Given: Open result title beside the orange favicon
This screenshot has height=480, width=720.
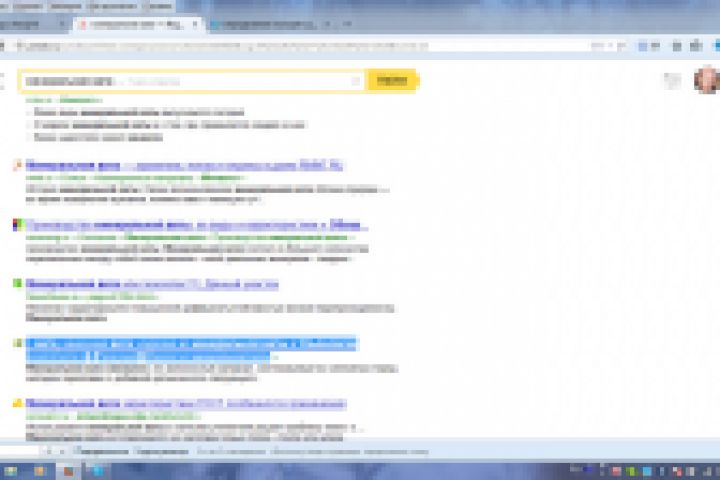Looking at the screenshot, I should pyautogui.click(x=184, y=165).
